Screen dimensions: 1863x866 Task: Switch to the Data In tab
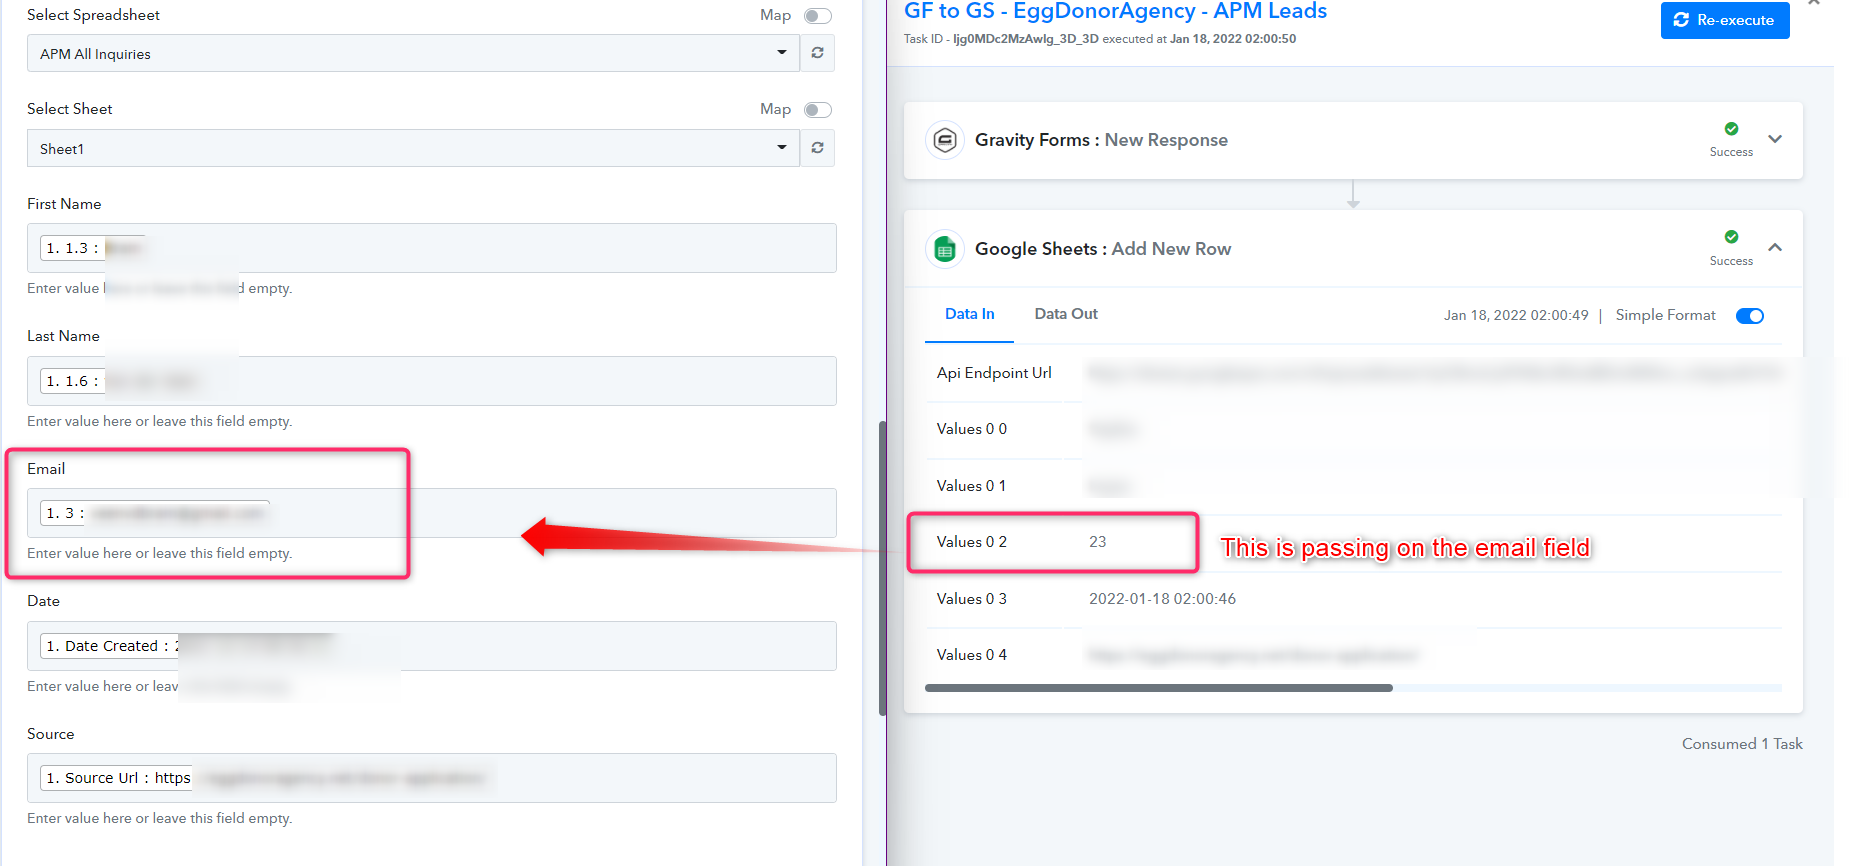(x=969, y=314)
